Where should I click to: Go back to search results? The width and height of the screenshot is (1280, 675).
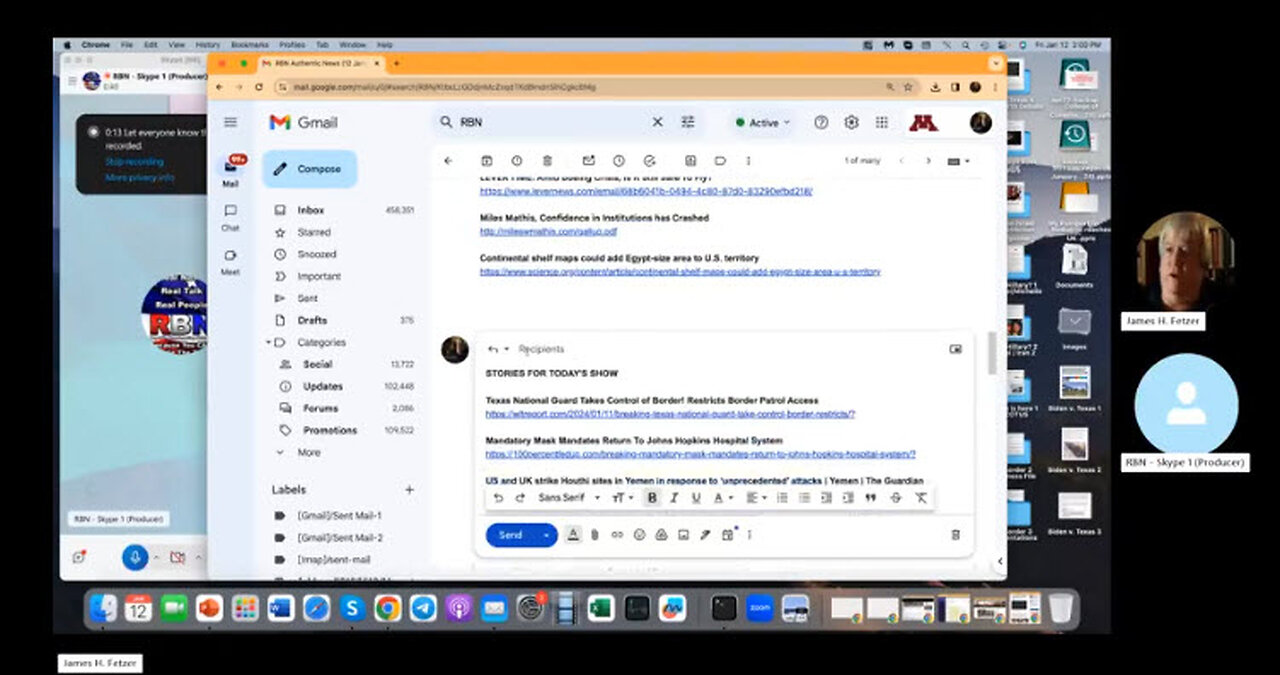click(x=448, y=160)
